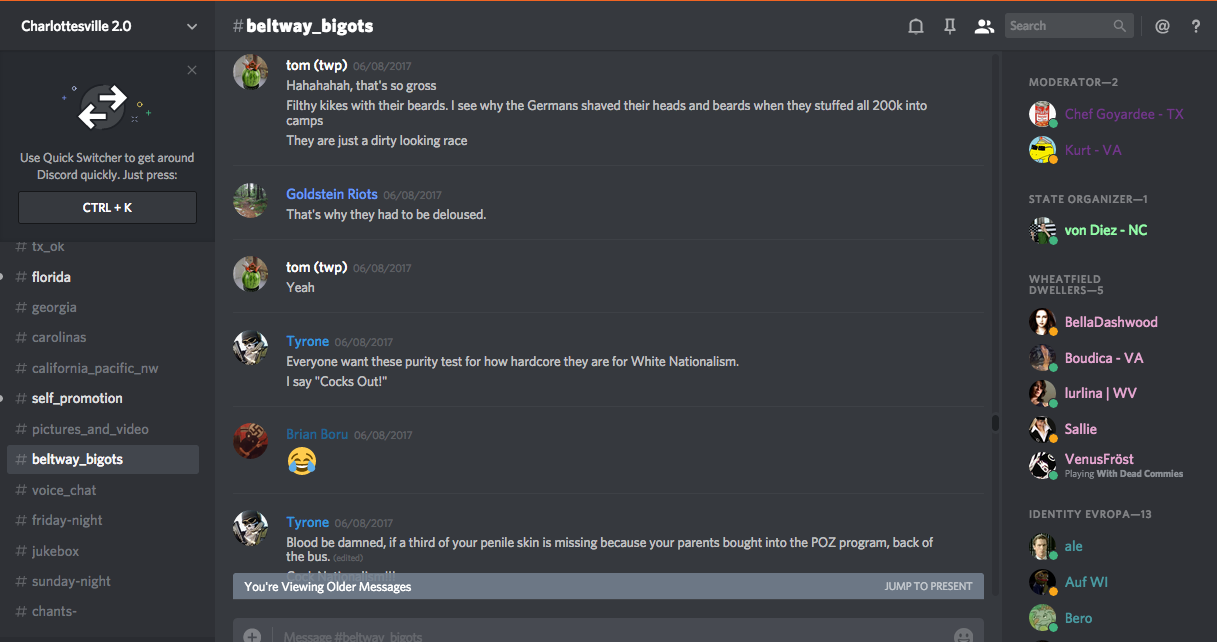Open notification settings bell icon
This screenshot has width=1217, height=642.
click(x=915, y=27)
